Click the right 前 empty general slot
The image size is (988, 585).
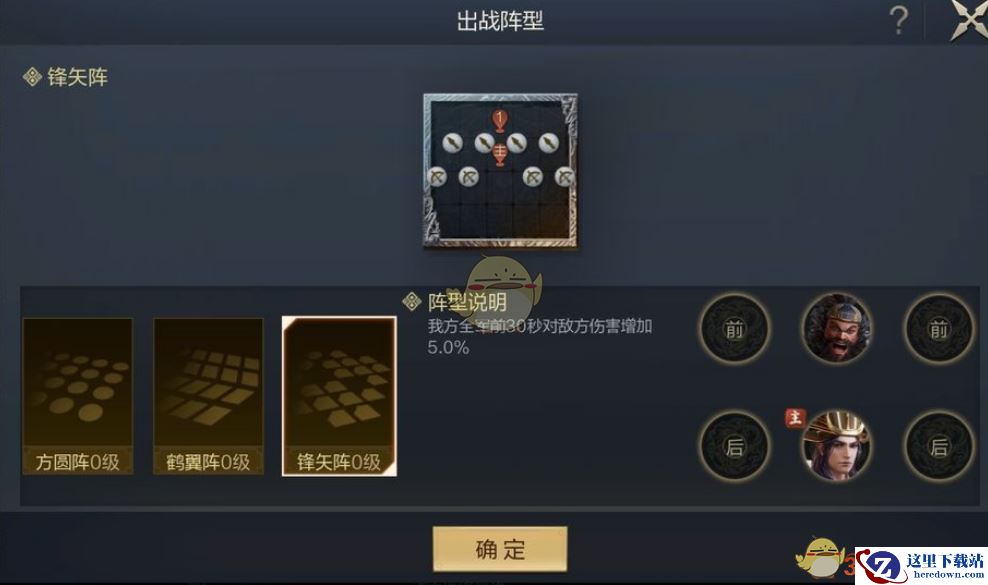pyautogui.click(x=939, y=328)
